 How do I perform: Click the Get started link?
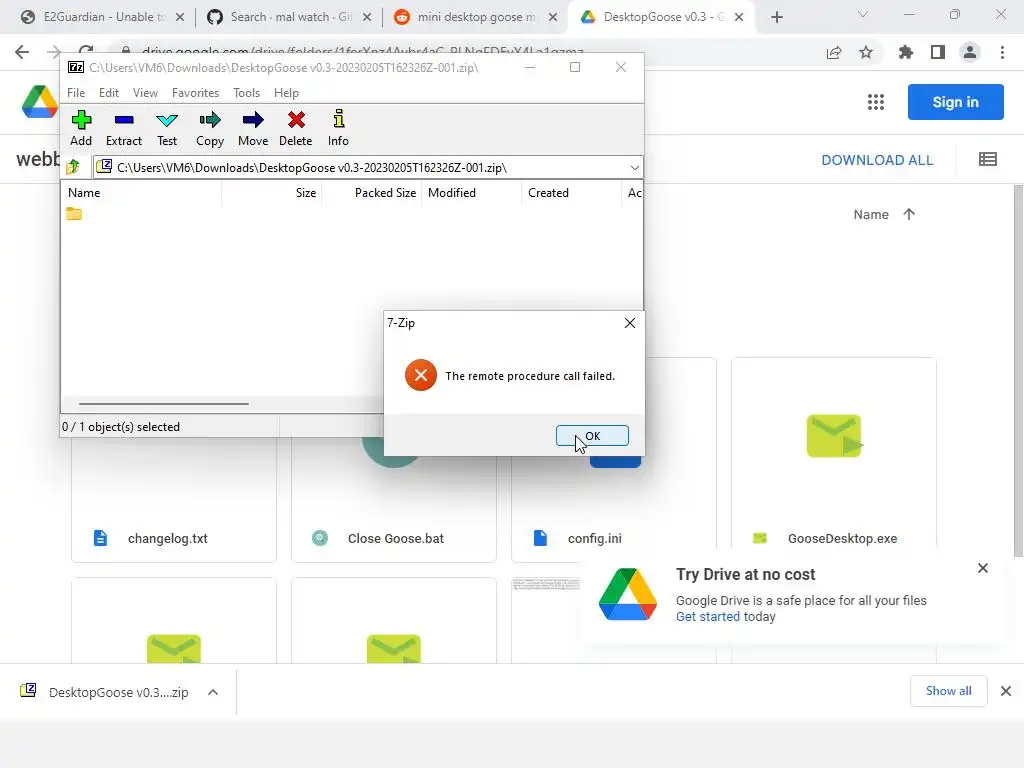point(707,616)
